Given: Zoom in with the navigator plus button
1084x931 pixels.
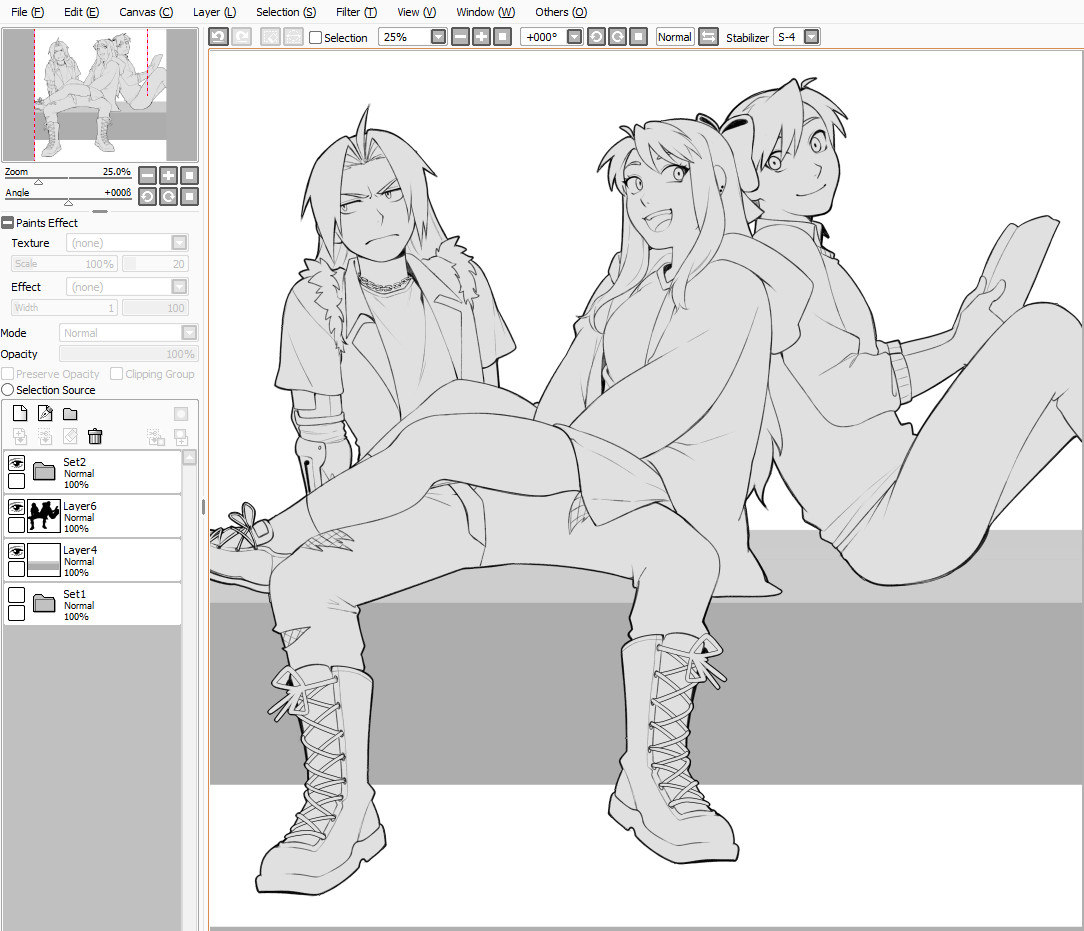Looking at the screenshot, I should pos(168,176).
